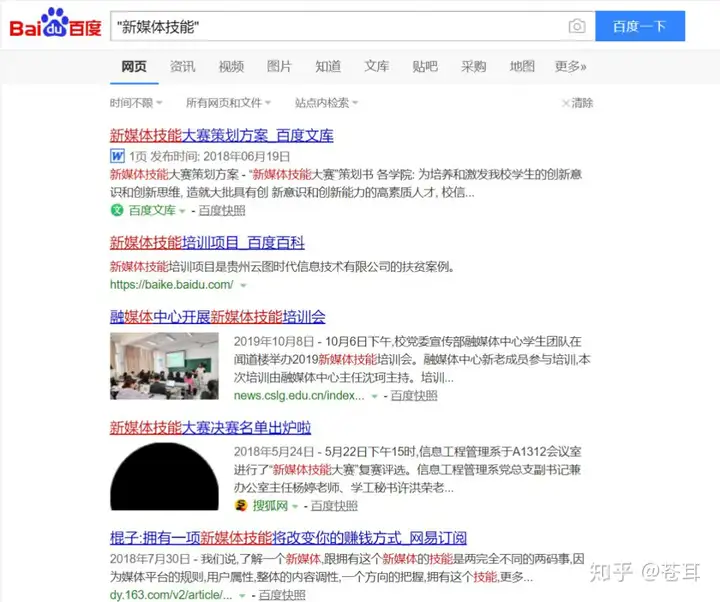Open the 站点内检索 dropdown
Screen dimensions: 720x602
(326, 103)
